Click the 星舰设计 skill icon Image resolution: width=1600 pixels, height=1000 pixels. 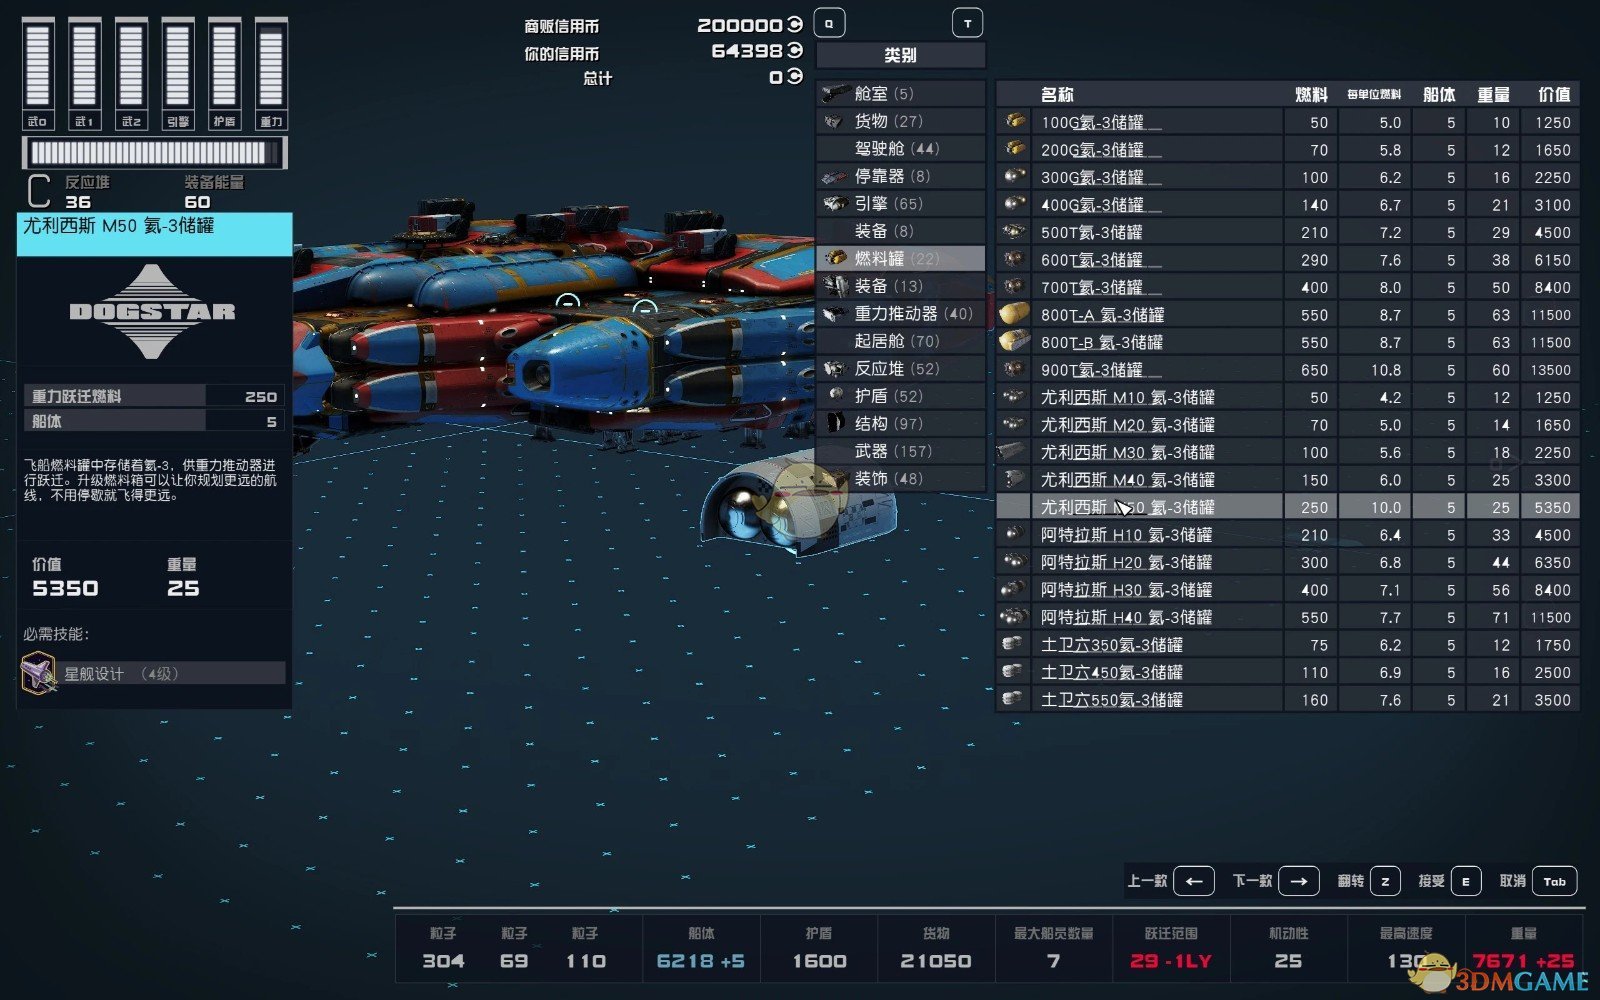click(x=39, y=672)
